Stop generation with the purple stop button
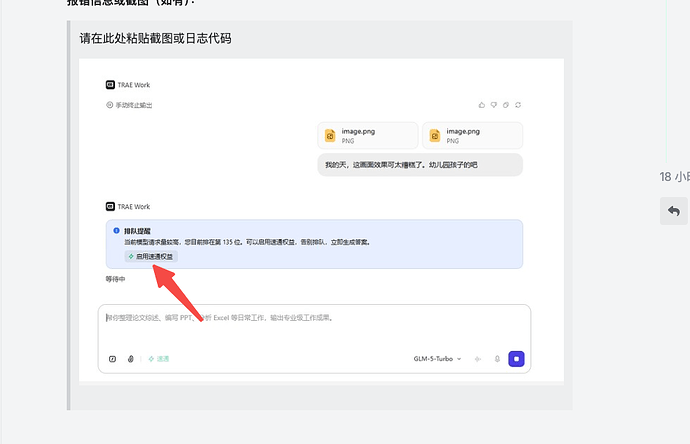 pyautogui.click(x=516, y=359)
